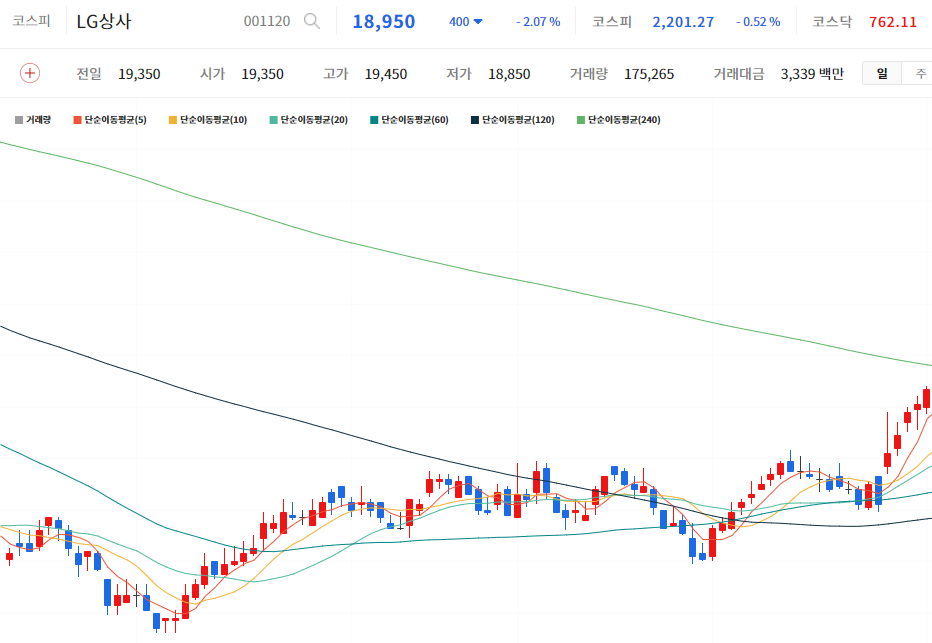Image resolution: width=932 pixels, height=643 pixels.
Task: Click the 거래대금 value 3,339 백만
Action: tap(812, 74)
